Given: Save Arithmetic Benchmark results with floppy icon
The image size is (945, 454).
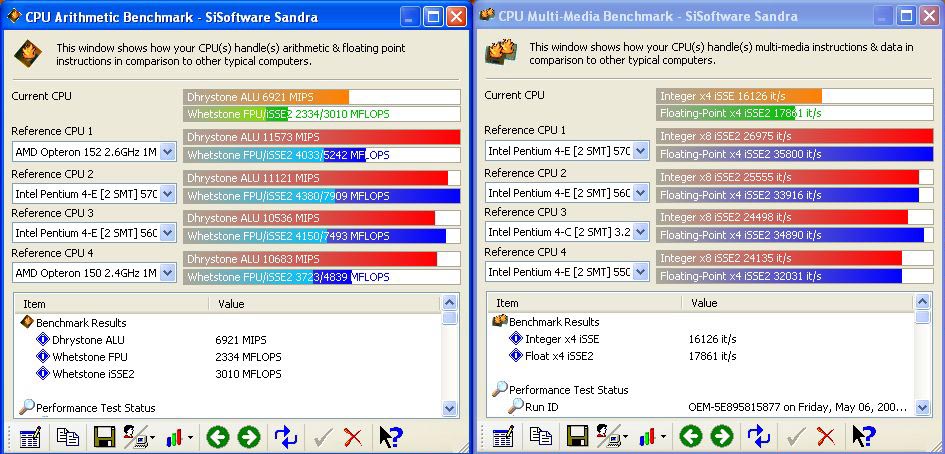Looking at the screenshot, I should click(x=104, y=437).
